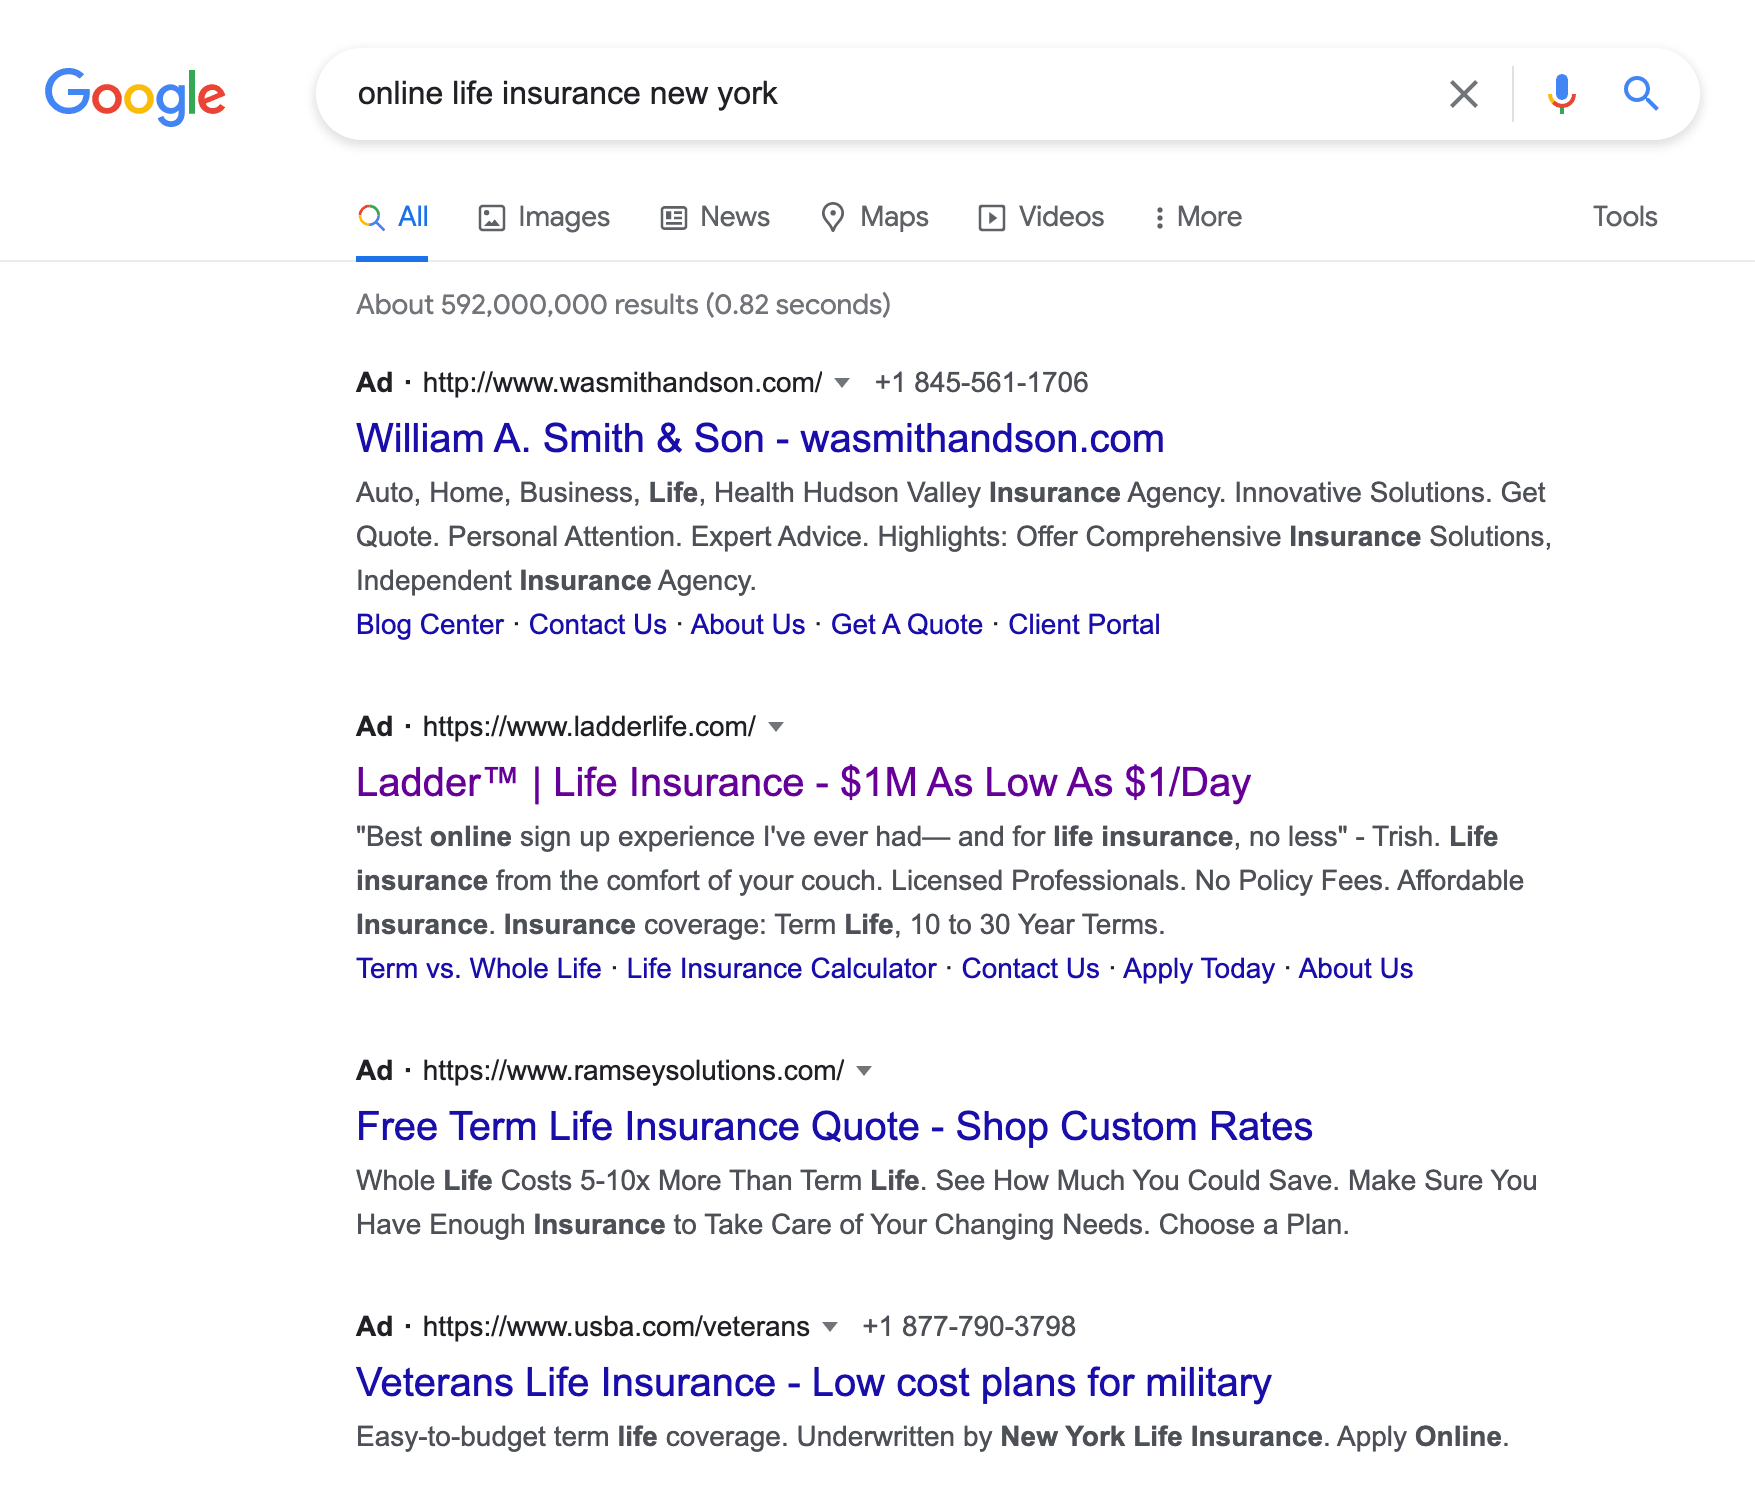
Task: Expand the ladderlife.com ad disclosure arrow
Action: [x=777, y=727]
